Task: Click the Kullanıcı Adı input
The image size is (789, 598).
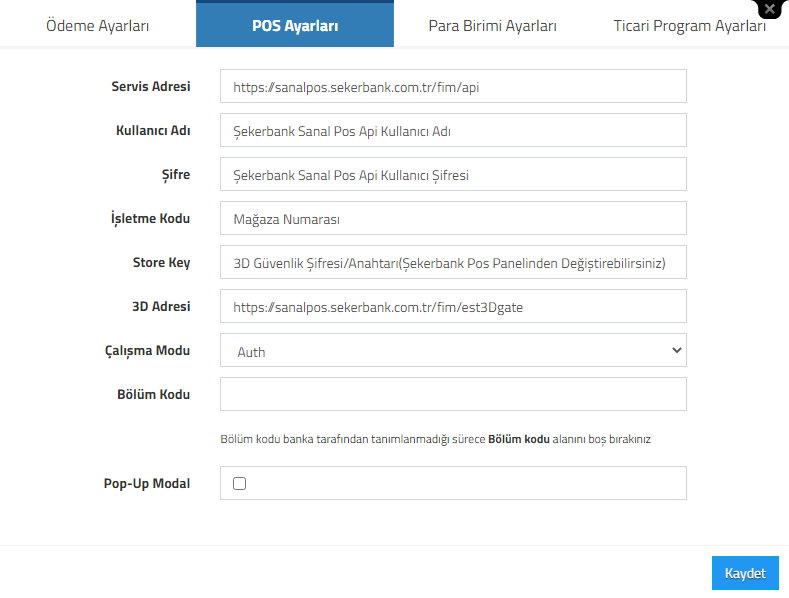Action: point(453,130)
